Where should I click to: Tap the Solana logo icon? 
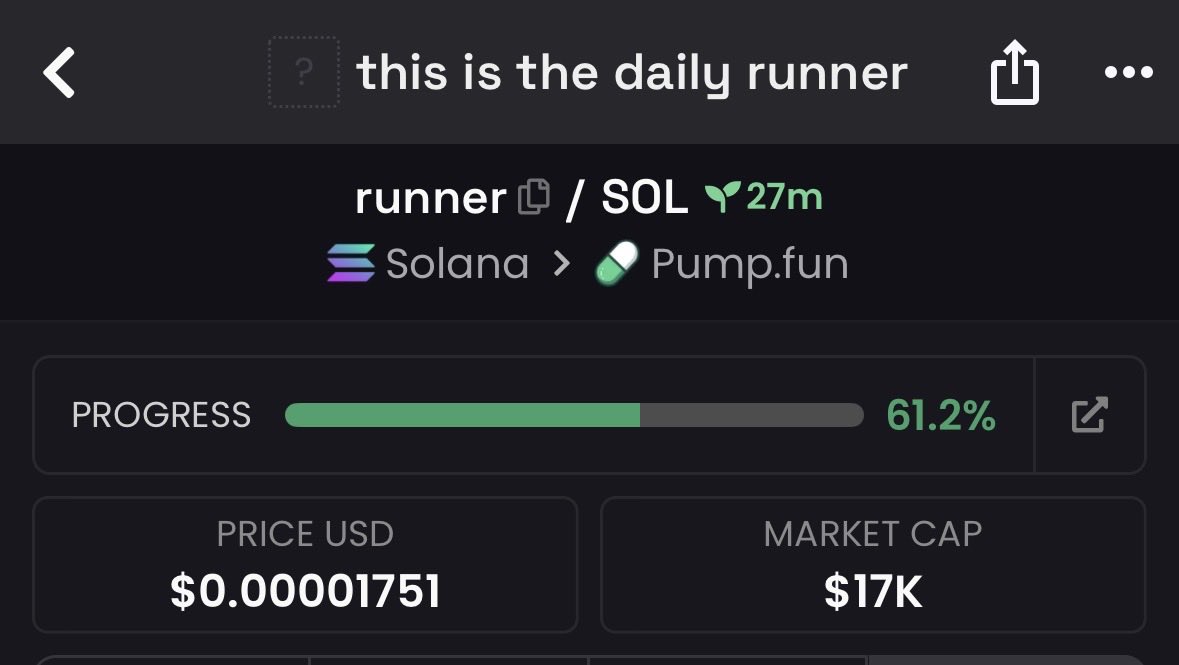coord(351,264)
